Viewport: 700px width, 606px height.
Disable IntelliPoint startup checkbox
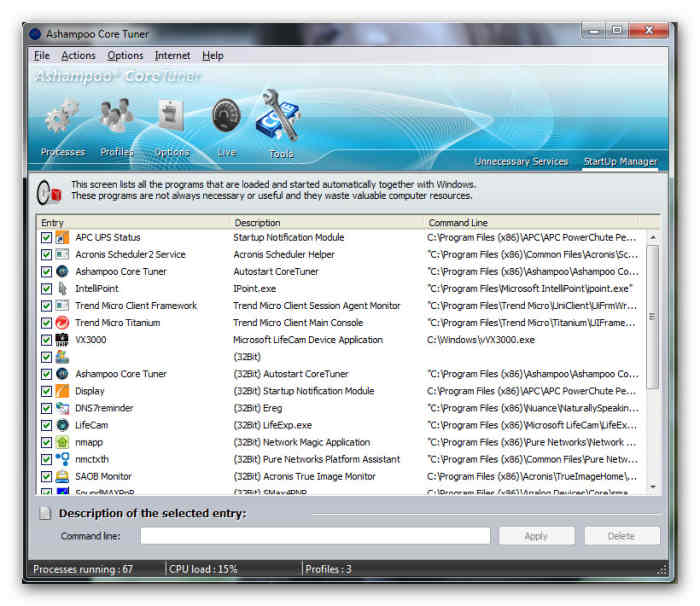tap(46, 288)
